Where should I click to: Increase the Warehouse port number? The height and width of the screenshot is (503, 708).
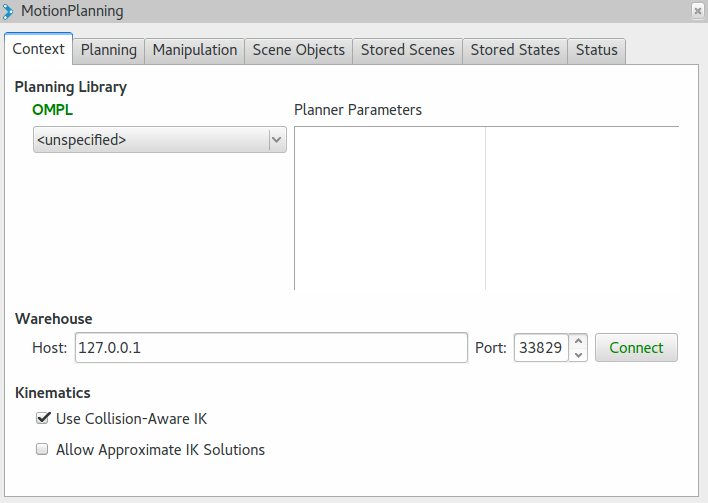pos(579,340)
